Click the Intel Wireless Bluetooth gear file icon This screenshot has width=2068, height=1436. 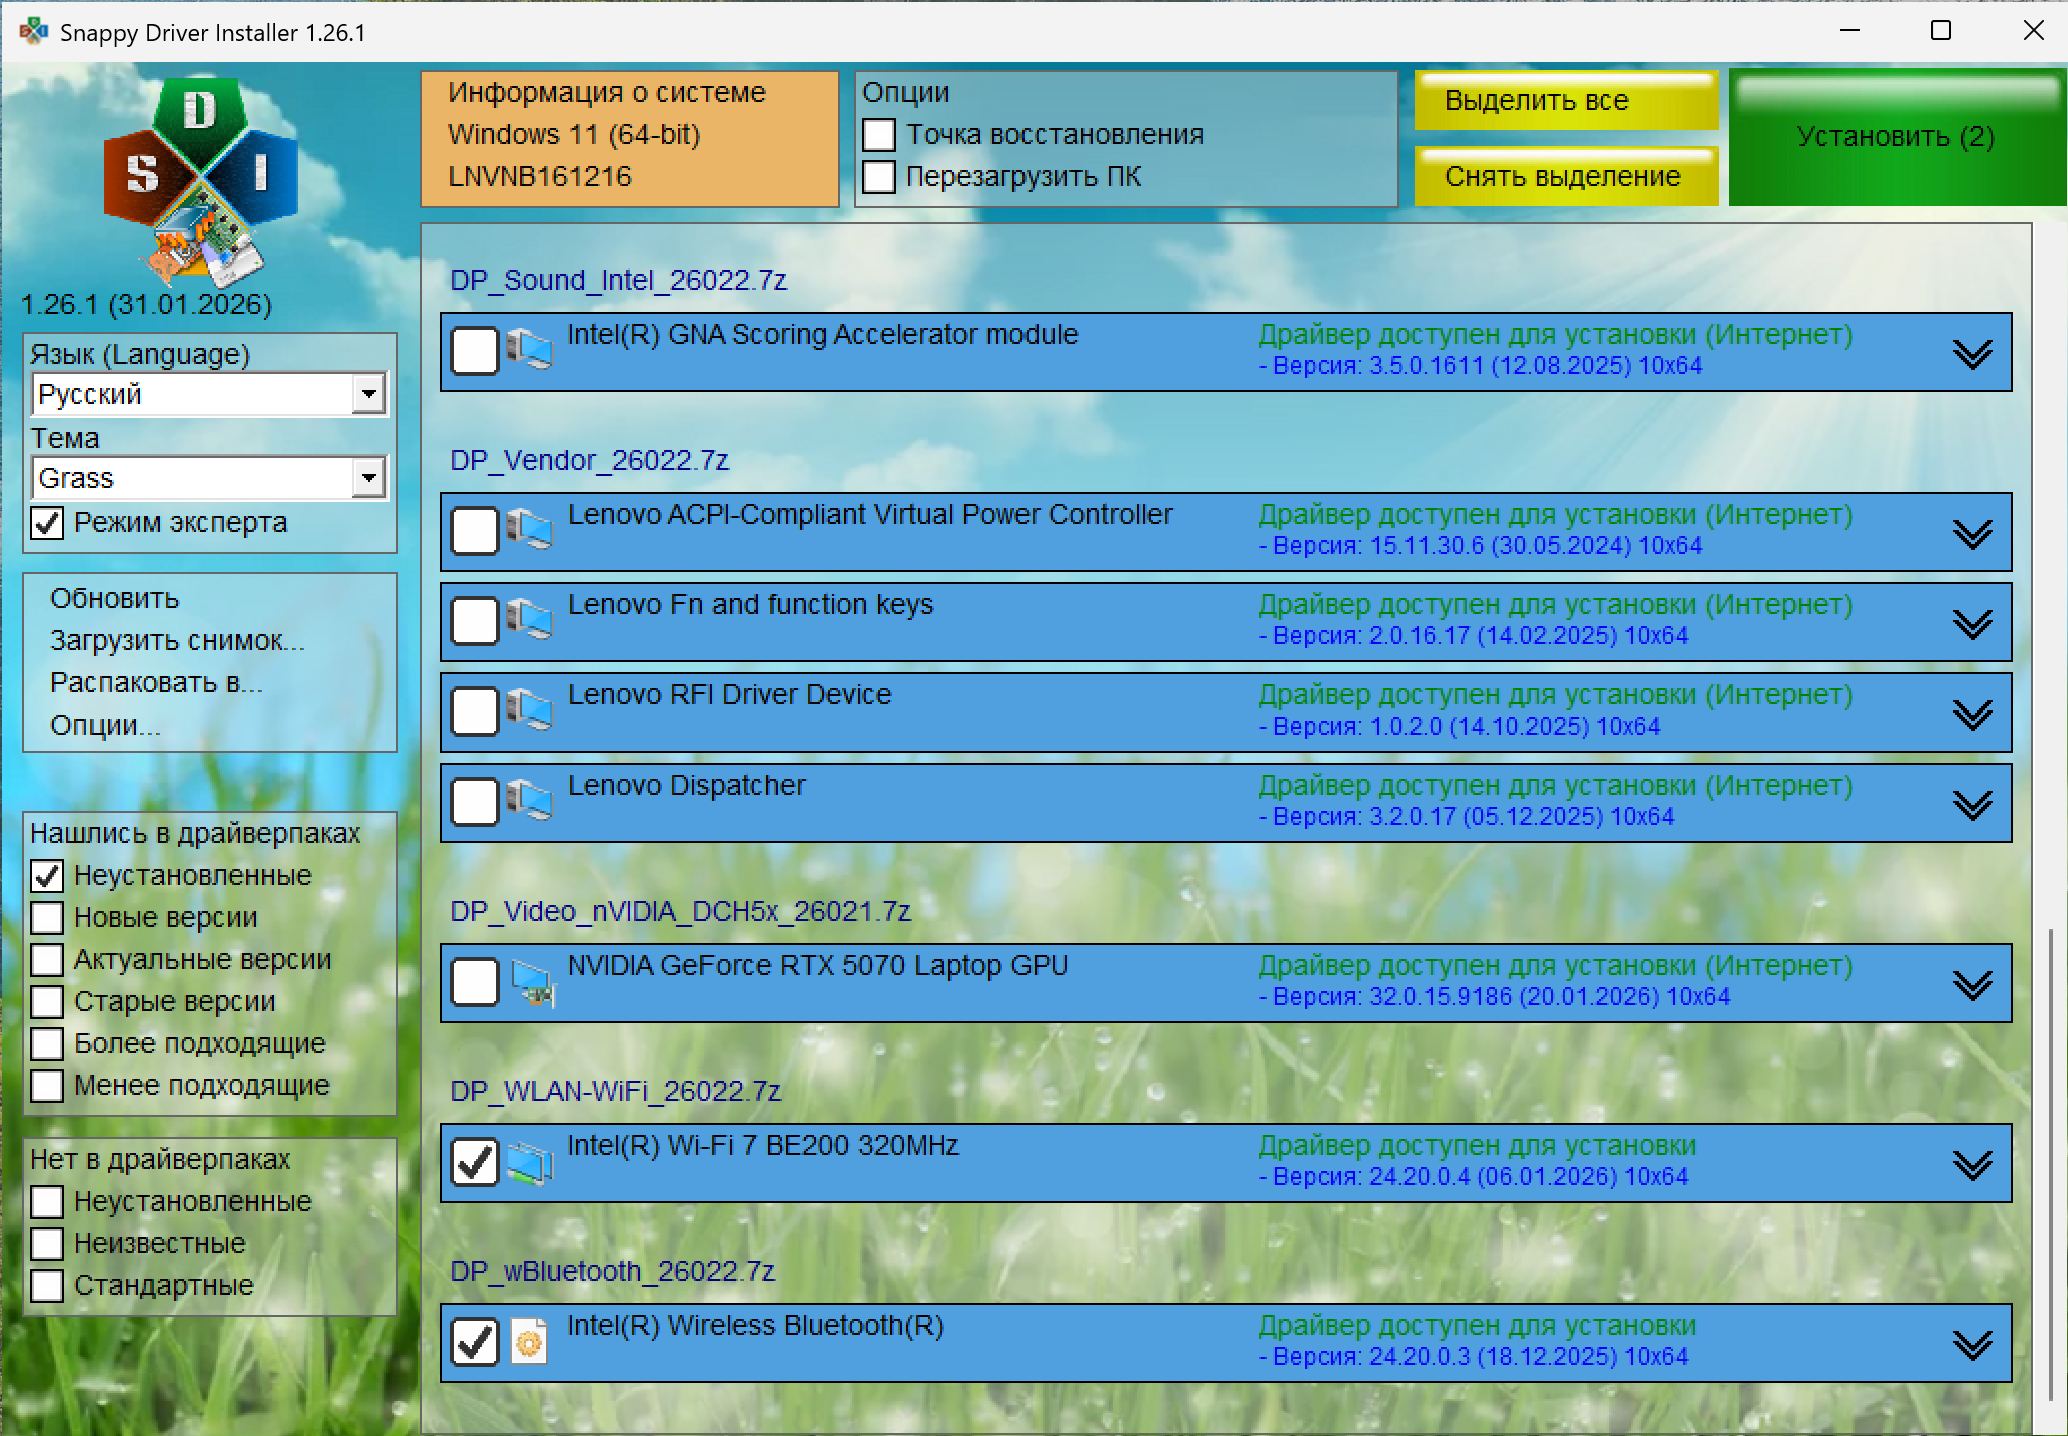point(529,1342)
